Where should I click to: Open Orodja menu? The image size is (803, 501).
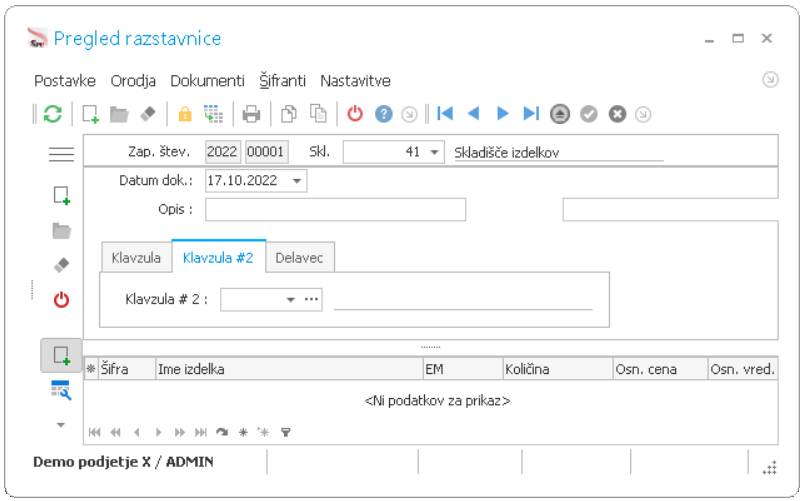point(133,81)
